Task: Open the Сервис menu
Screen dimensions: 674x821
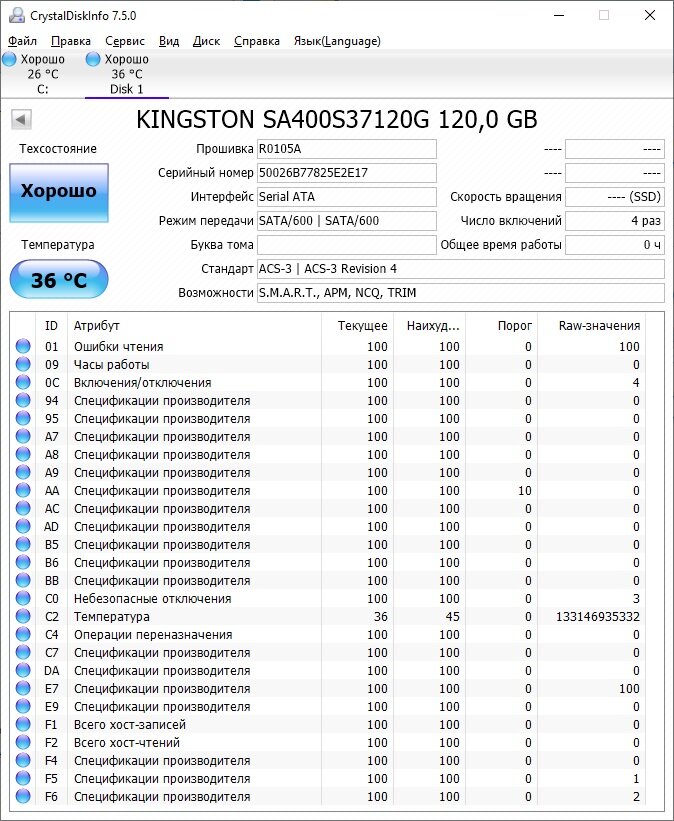Action: coord(125,41)
